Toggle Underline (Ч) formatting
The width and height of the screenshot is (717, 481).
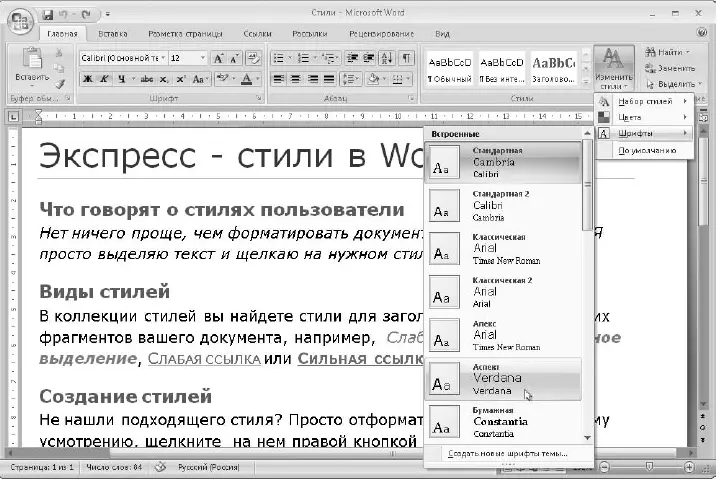pos(121,79)
